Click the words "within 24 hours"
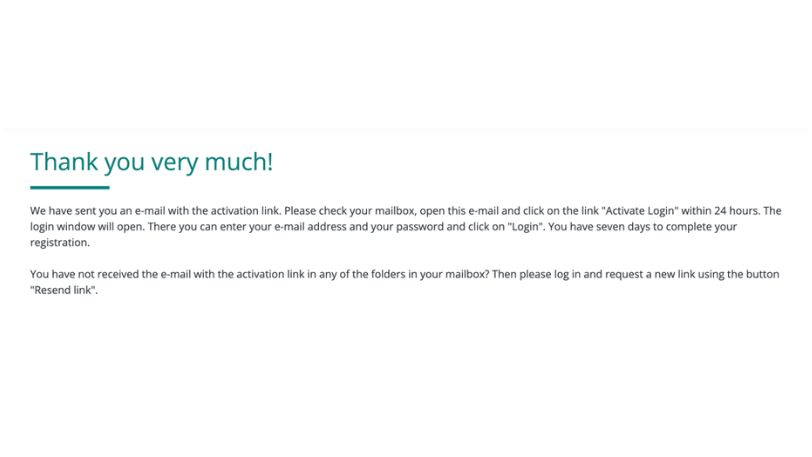This screenshot has height=457, width=812. click(x=720, y=211)
